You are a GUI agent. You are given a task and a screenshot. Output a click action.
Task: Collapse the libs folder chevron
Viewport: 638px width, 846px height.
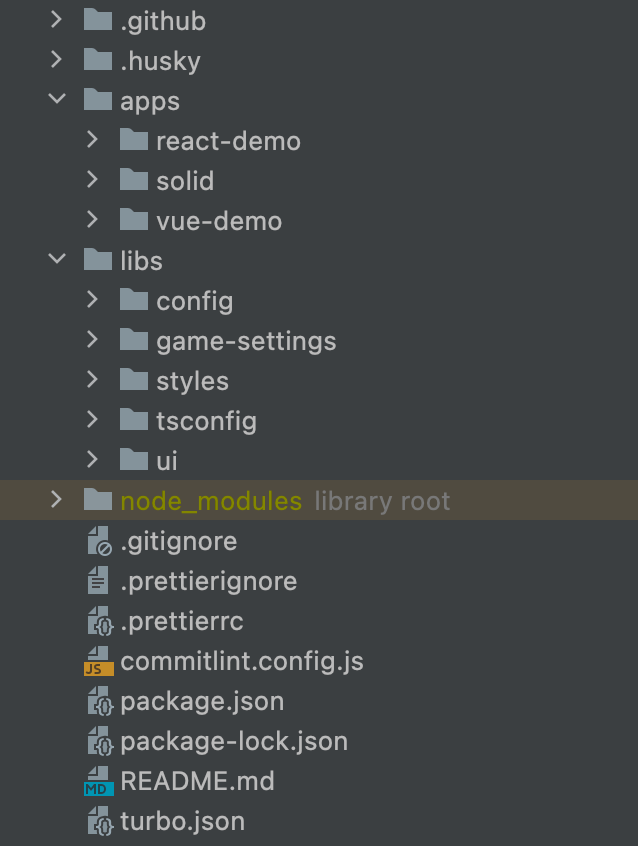(58, 260)
